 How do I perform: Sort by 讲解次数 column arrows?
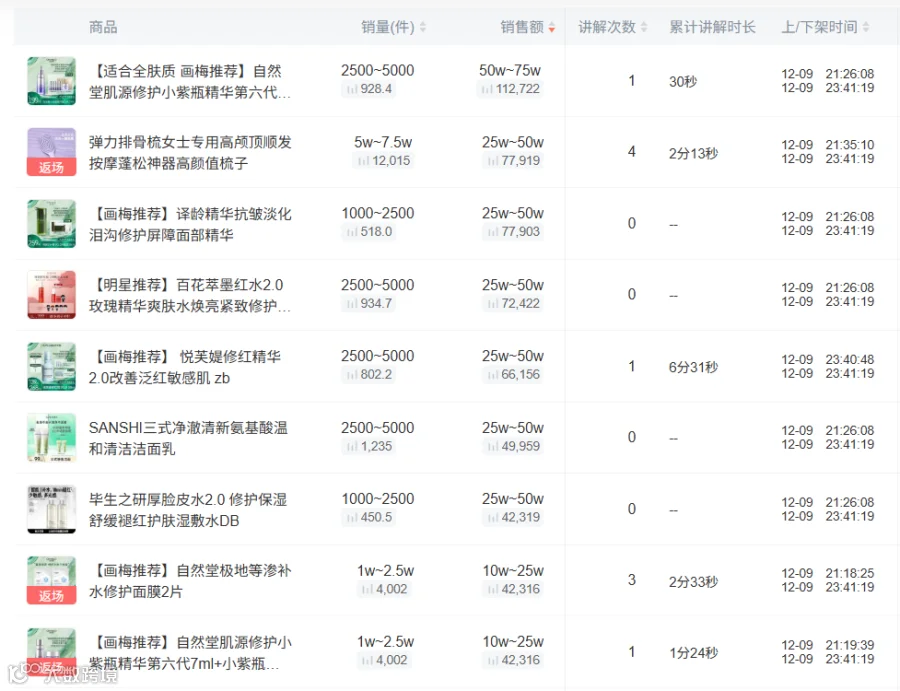point(644,27)
